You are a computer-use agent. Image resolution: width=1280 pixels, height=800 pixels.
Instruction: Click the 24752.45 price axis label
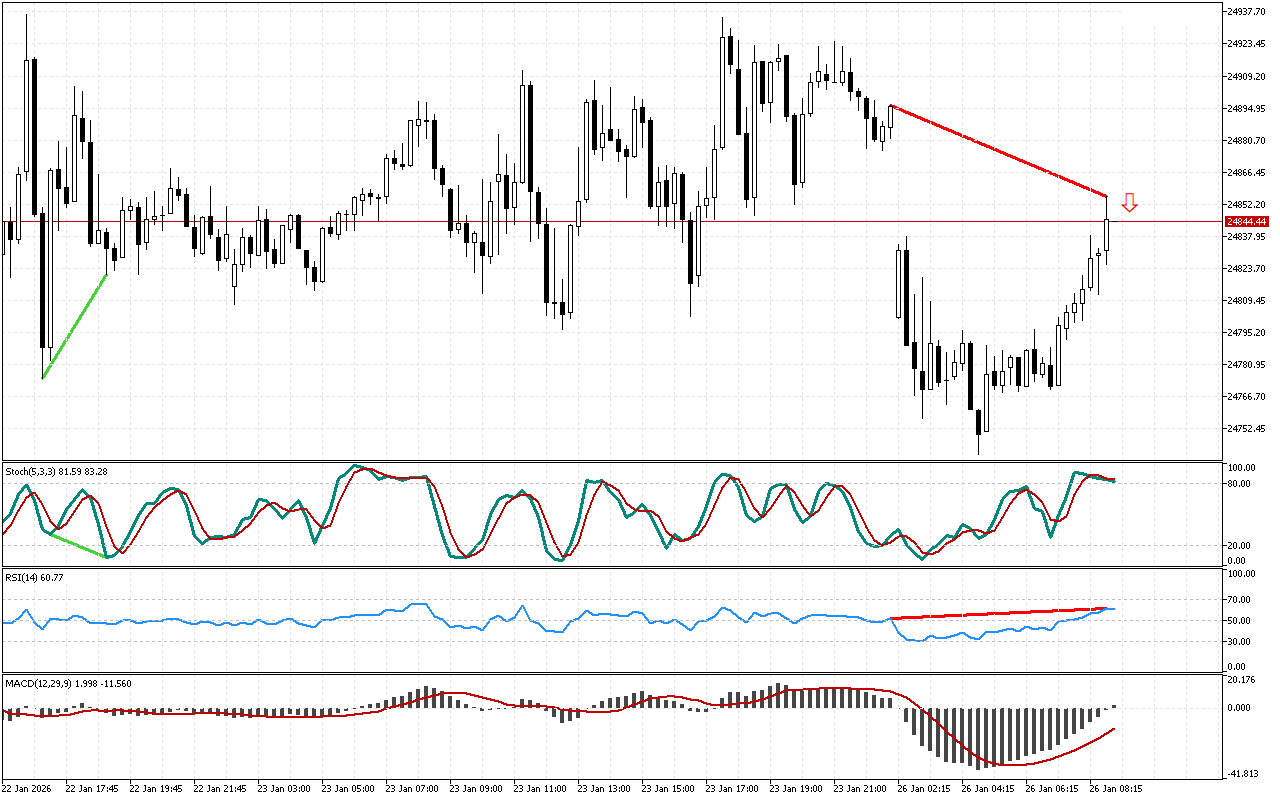click(1246, 429)
